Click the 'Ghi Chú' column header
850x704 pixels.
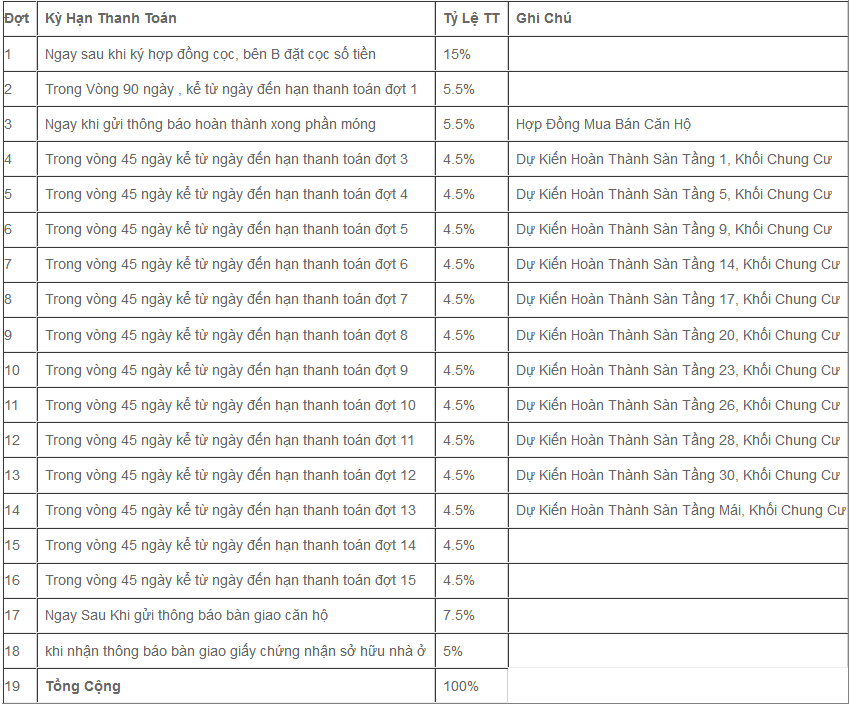[544, 19]
